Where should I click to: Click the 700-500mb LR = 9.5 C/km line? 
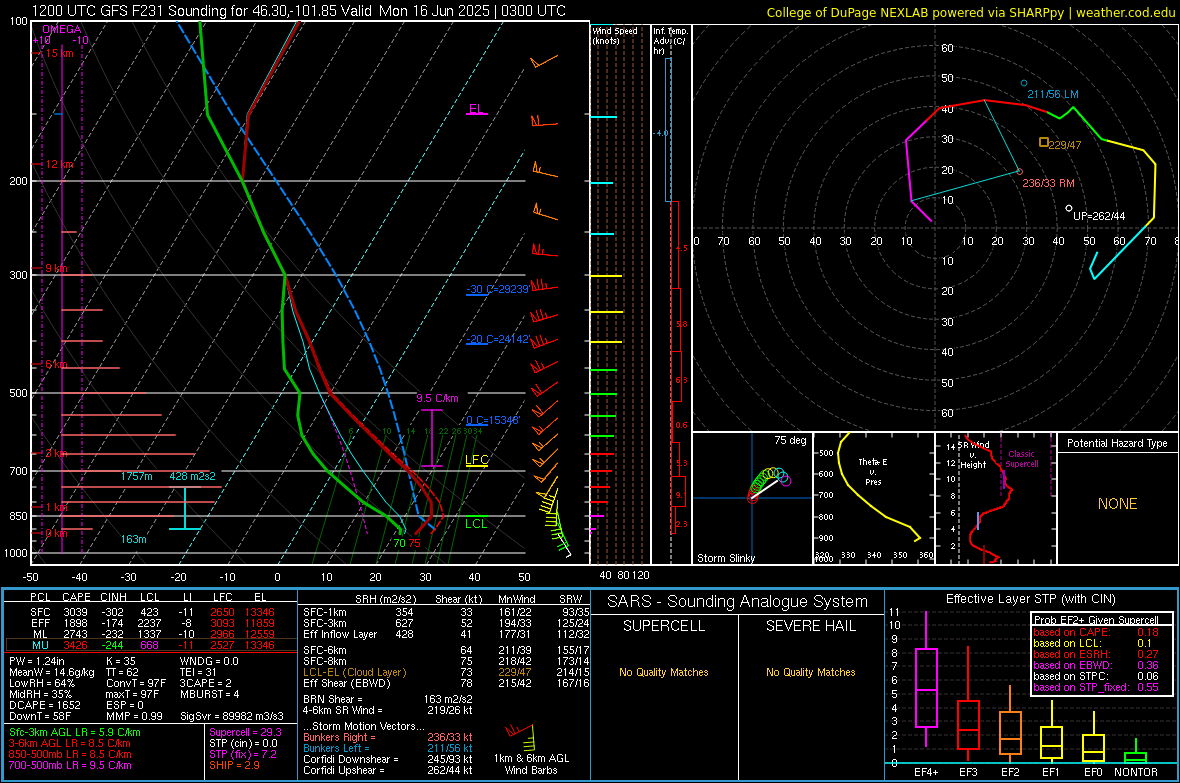[x=70, y=765]
